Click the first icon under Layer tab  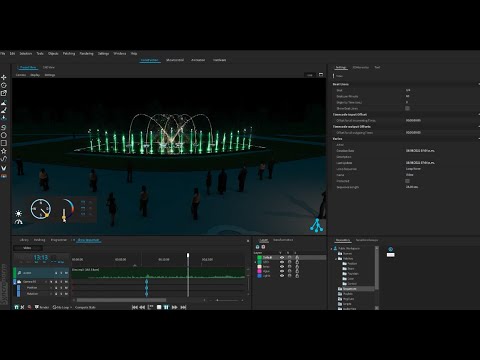click(257, 247)
